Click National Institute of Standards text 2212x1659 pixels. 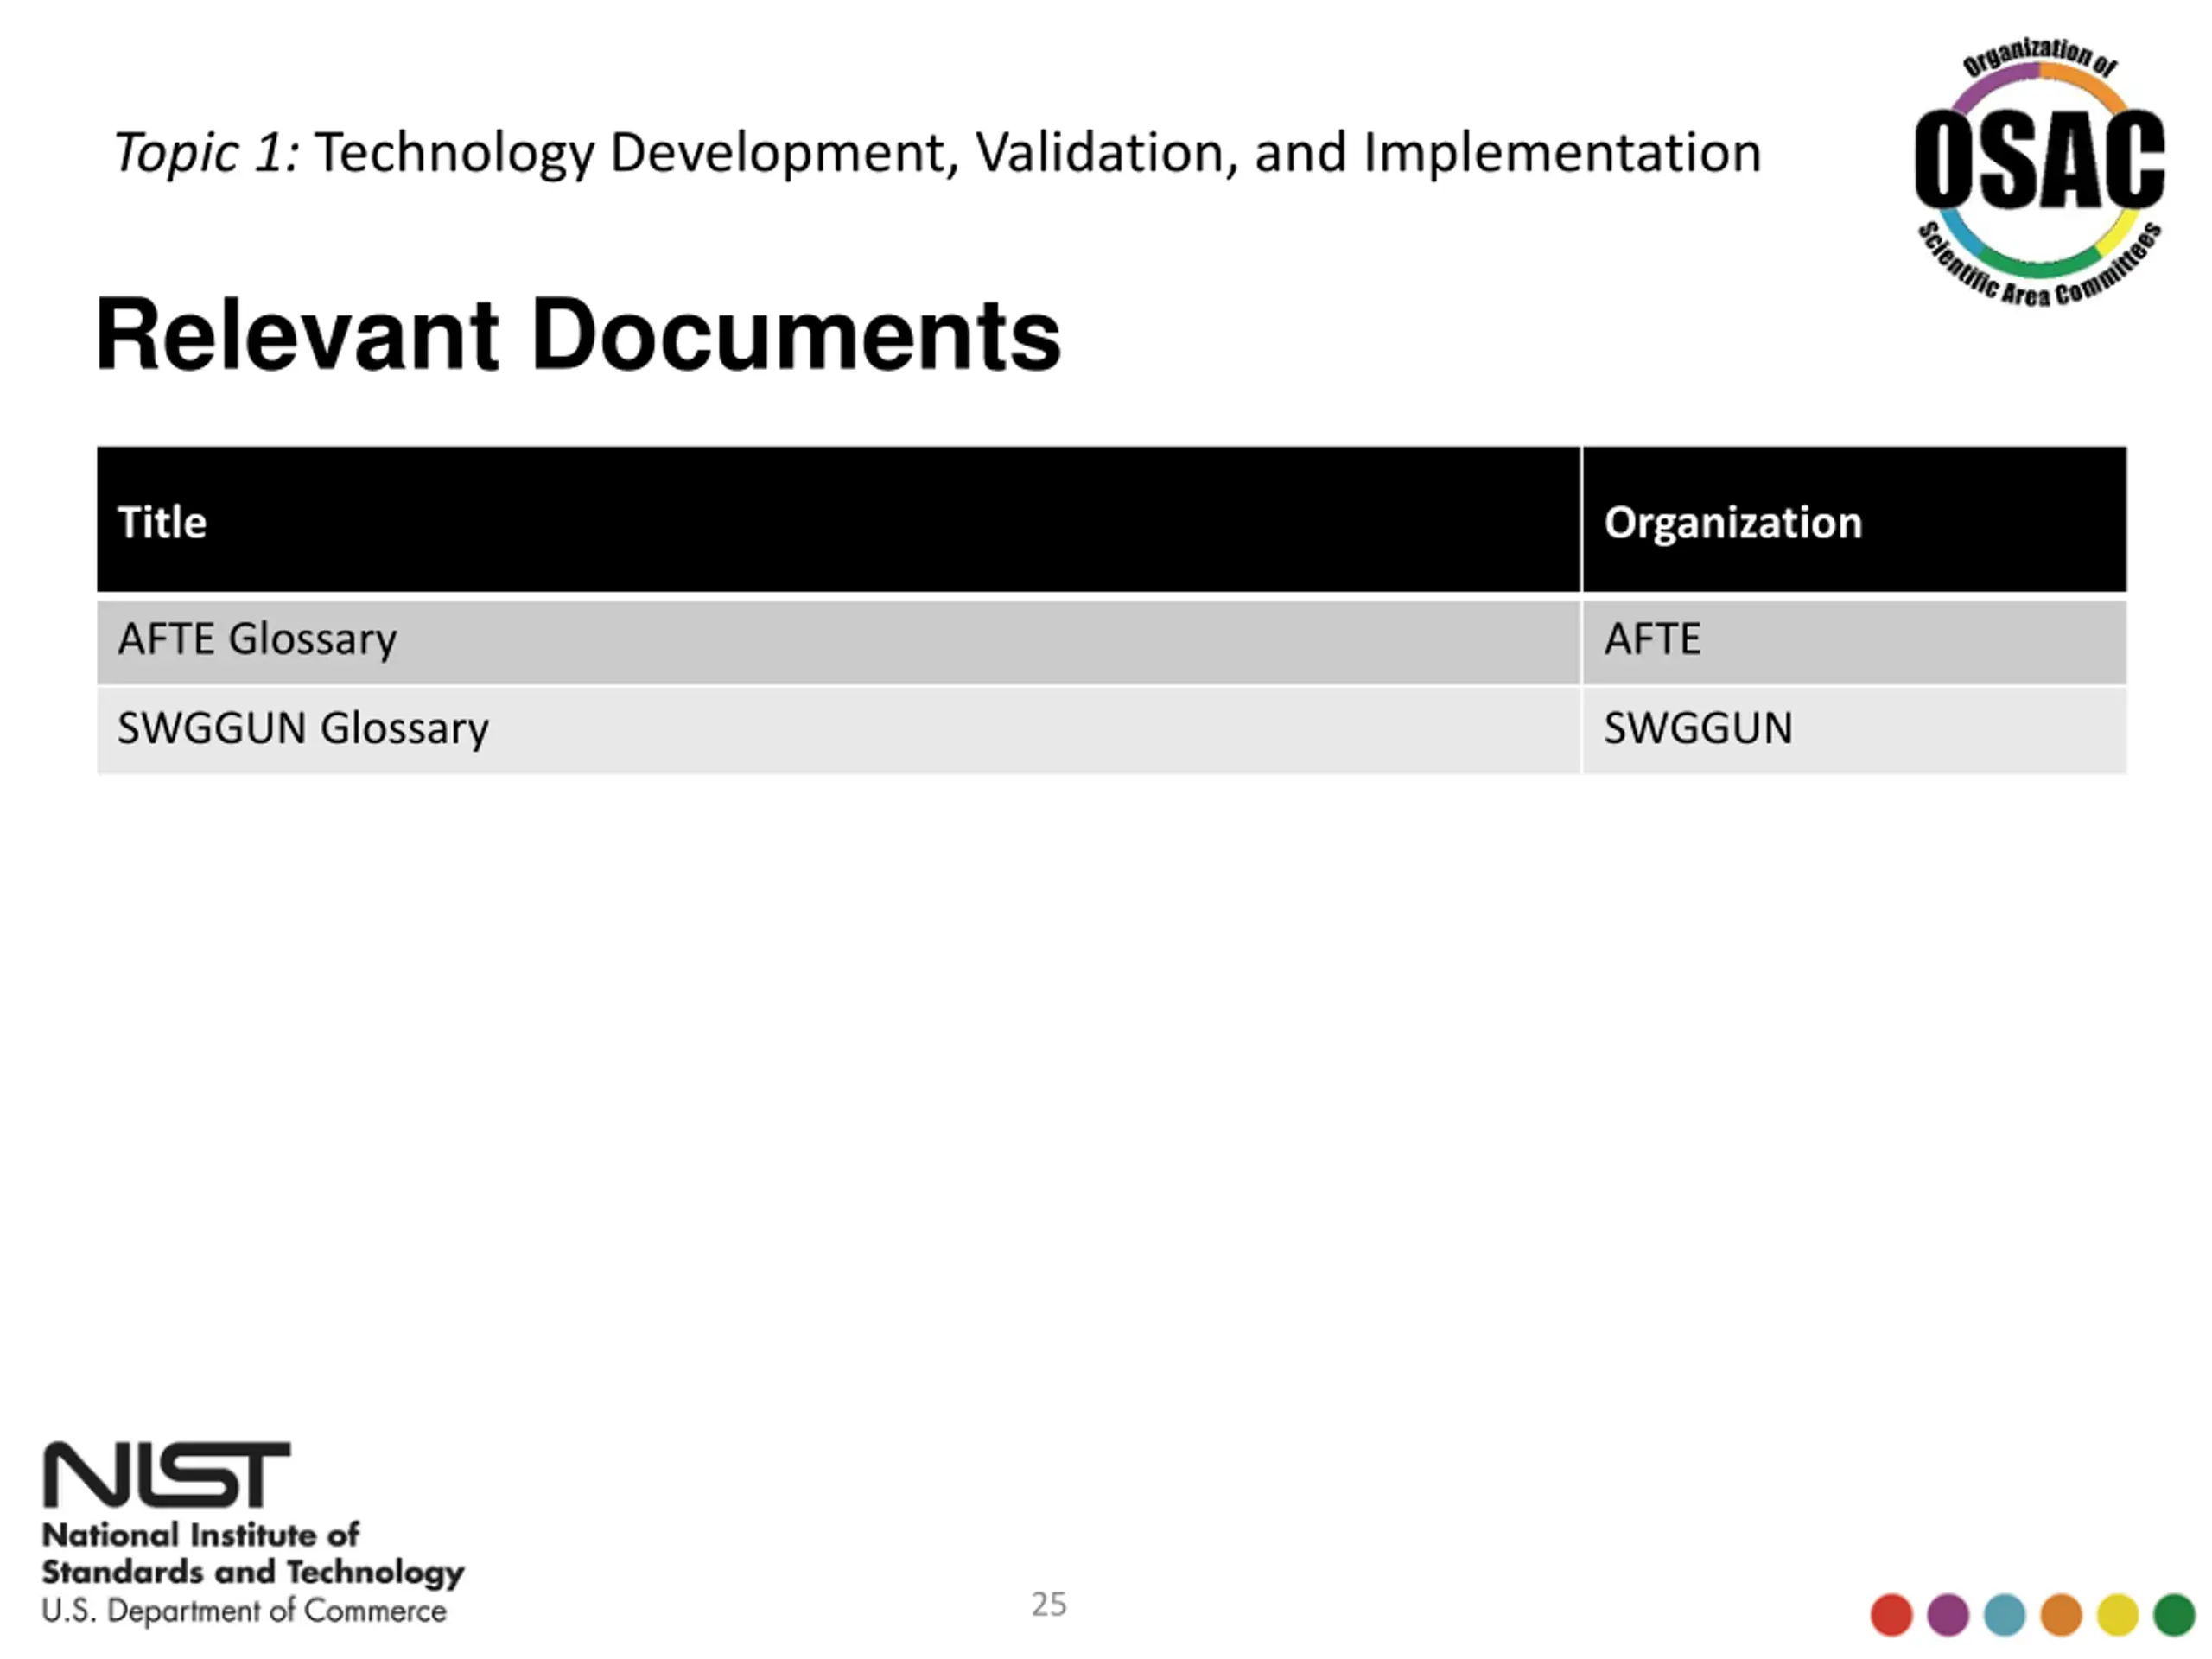(253, 1553)
